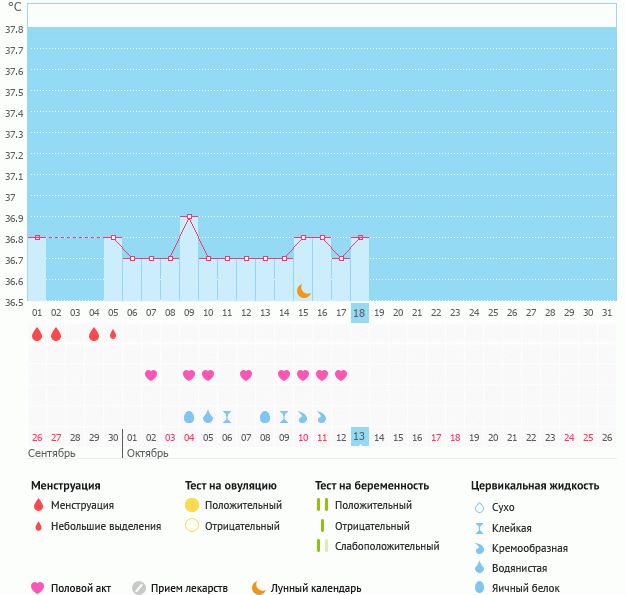Click the sticky fluid icon on cycle day 11
The height and width of the screenshot is (595, 626).
227,416
